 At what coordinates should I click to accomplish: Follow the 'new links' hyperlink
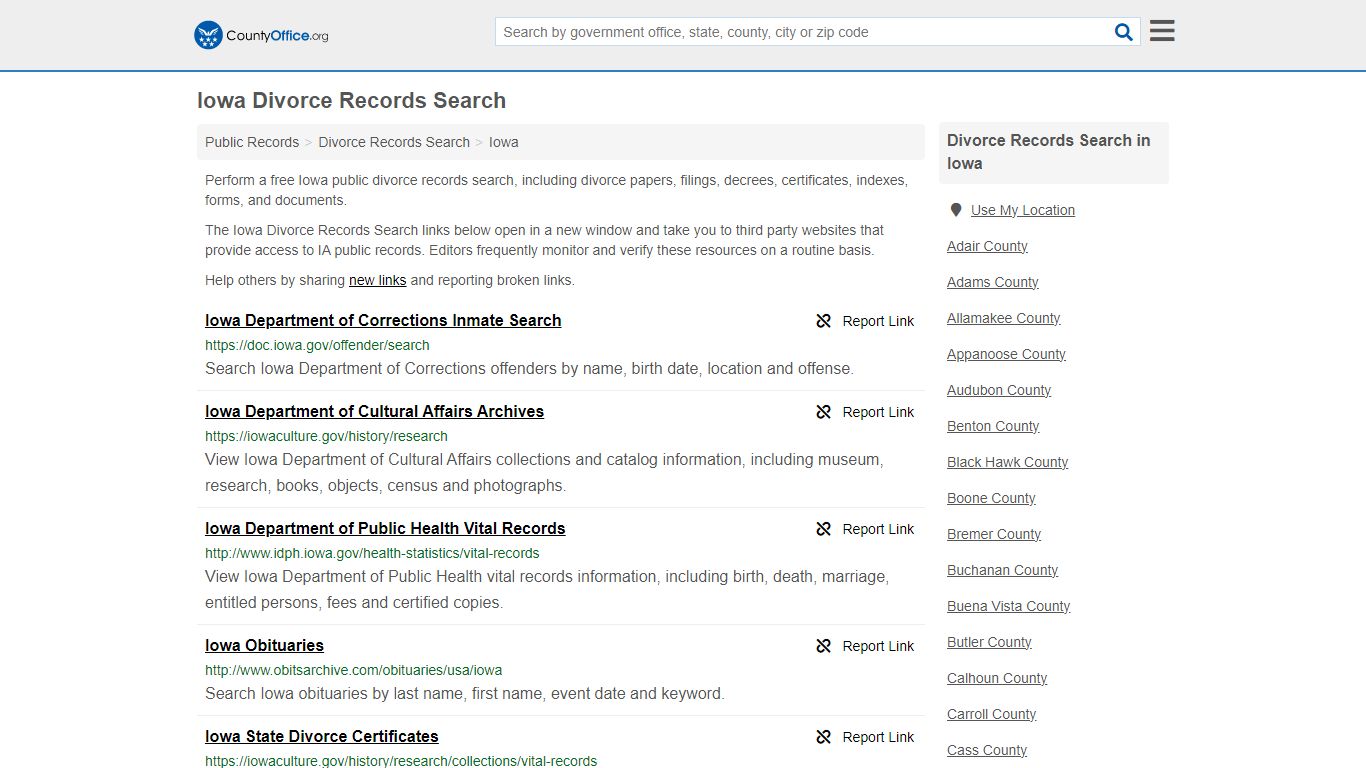(x=377, y=280)
